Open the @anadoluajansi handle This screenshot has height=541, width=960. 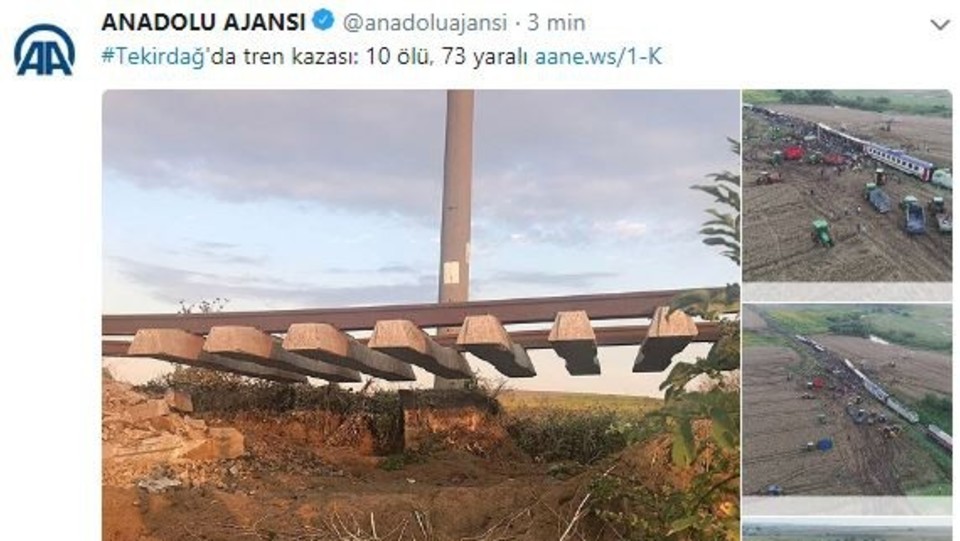424,23
